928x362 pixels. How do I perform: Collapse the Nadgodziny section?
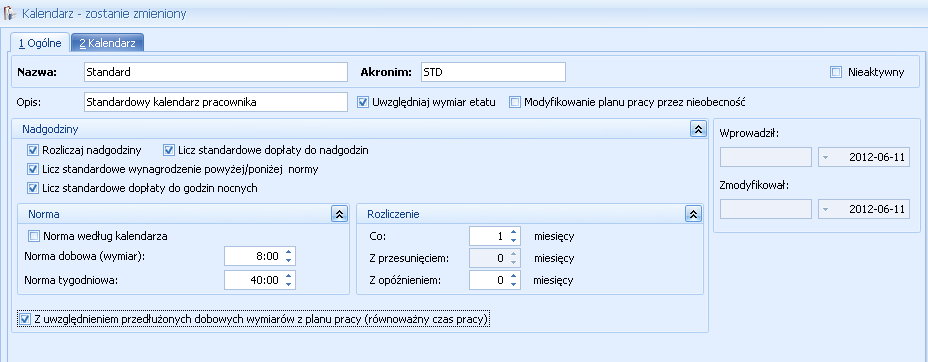pos(698,130)
